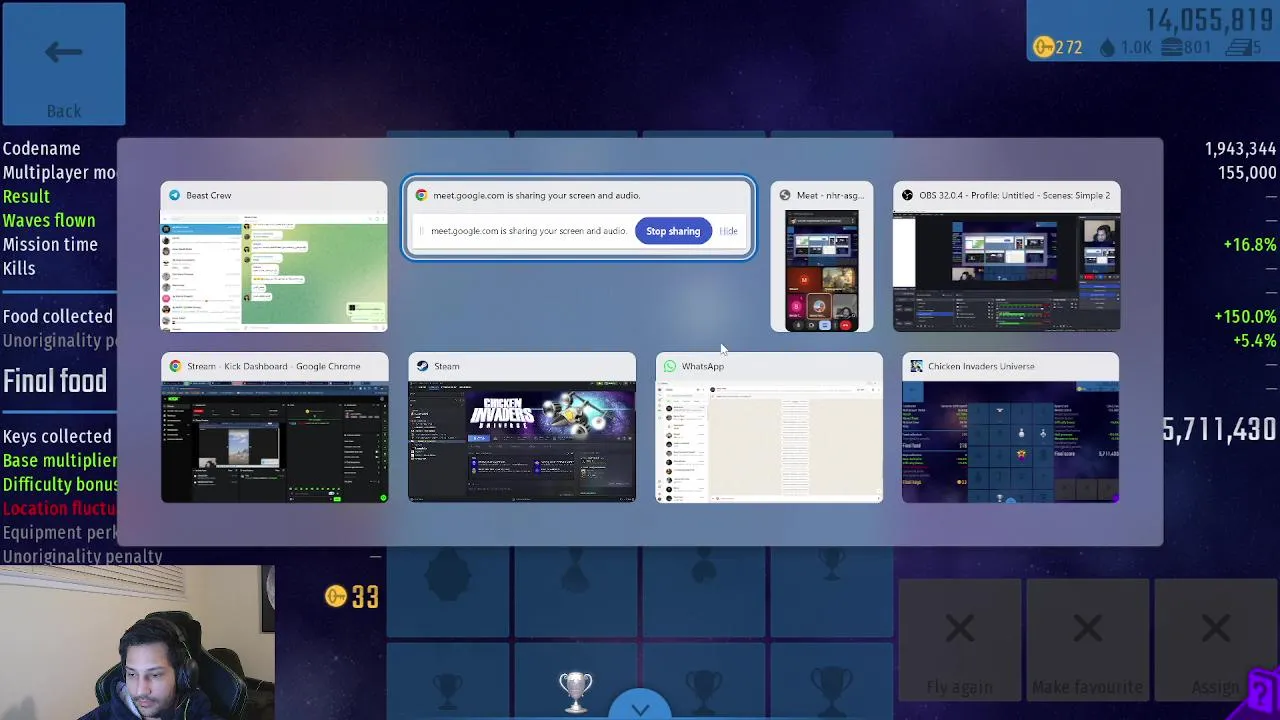Click the Chrome icon on meet.google.com sharing window
Image resolution: width=1280 pixels, height=720 pixels.
tap(421, 196)
